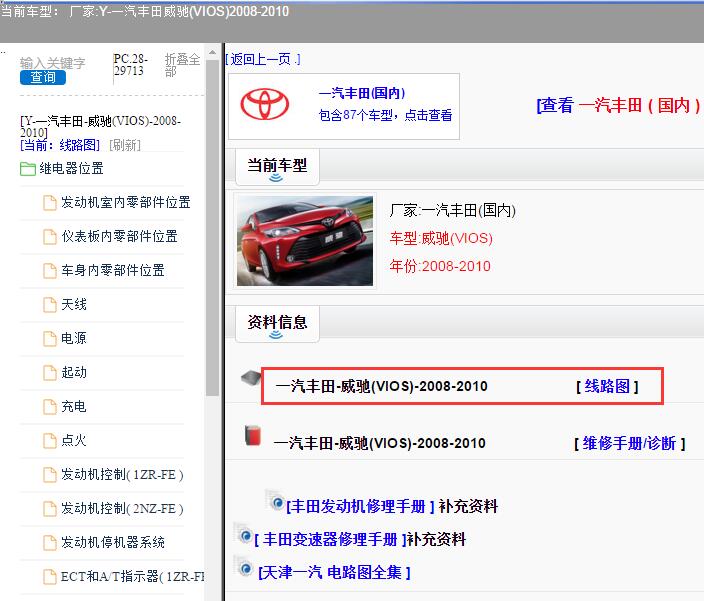Image resolution: width=704 pixels, height=601 pixels.
Task: Click 折叠全部 to collapse all
Action: pos(182,65)
